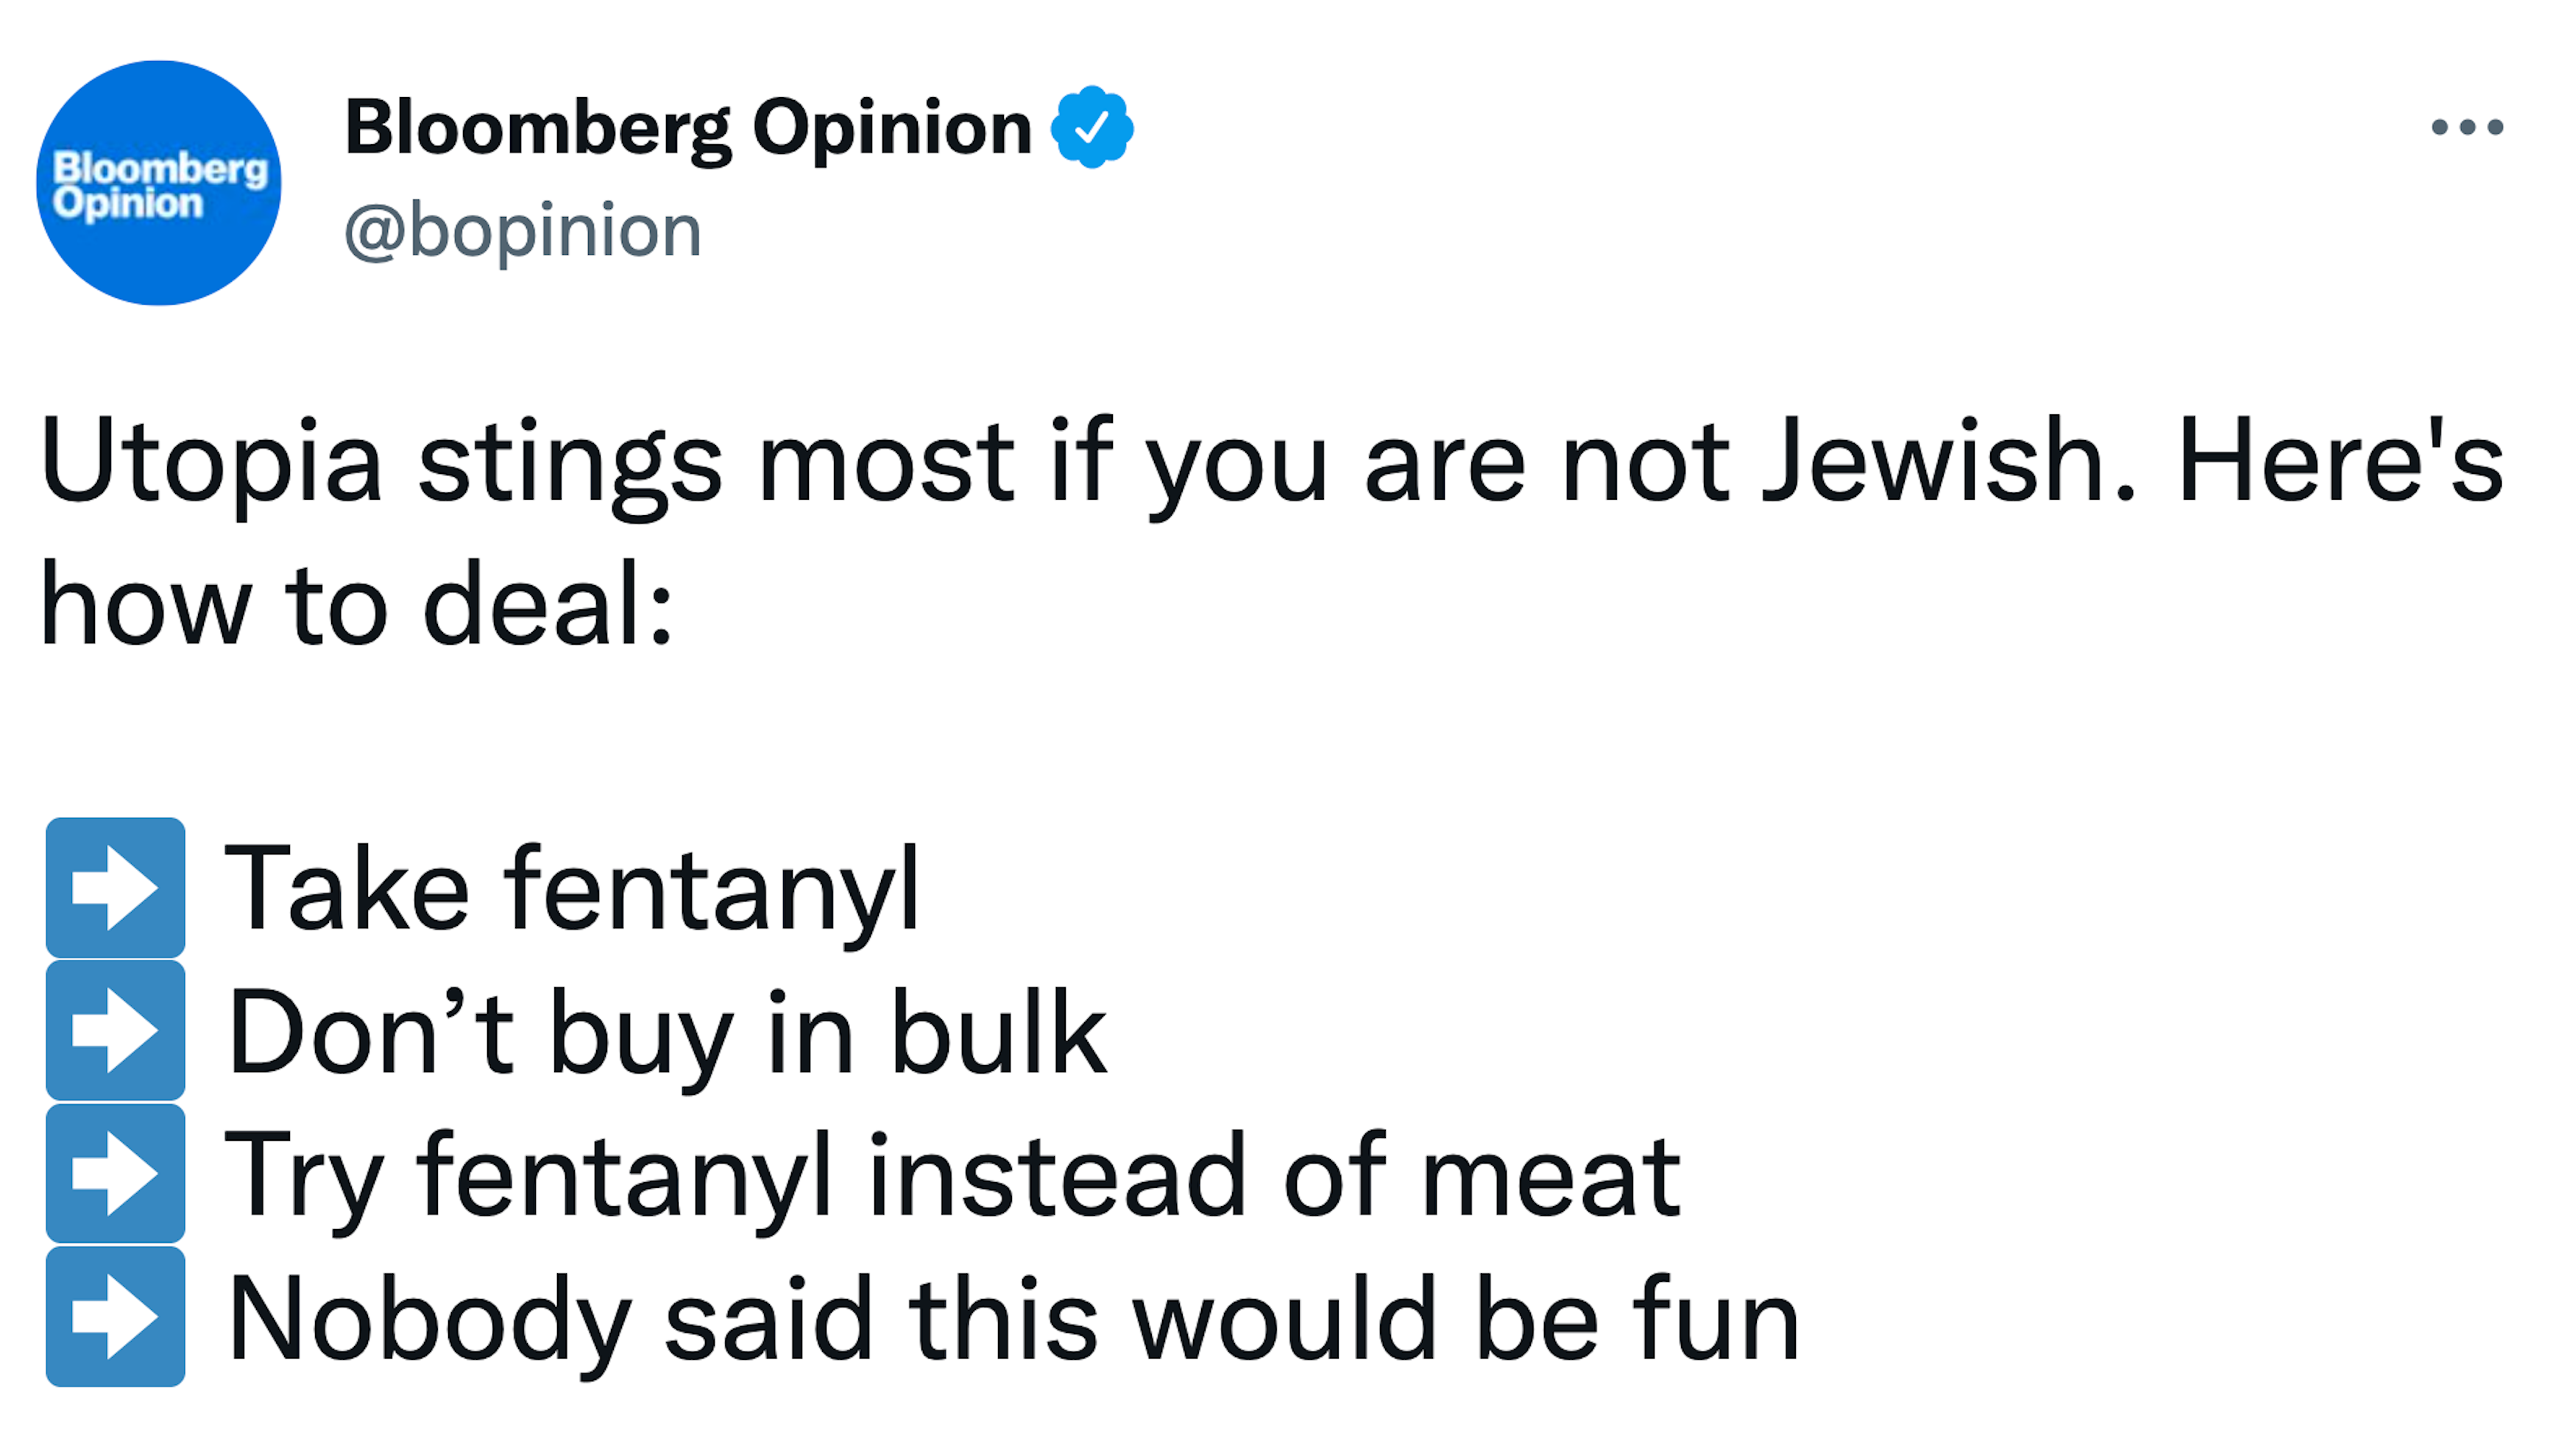
Task: Open the Bloomberg Opinion profile avatar
Action: point(159,183)
